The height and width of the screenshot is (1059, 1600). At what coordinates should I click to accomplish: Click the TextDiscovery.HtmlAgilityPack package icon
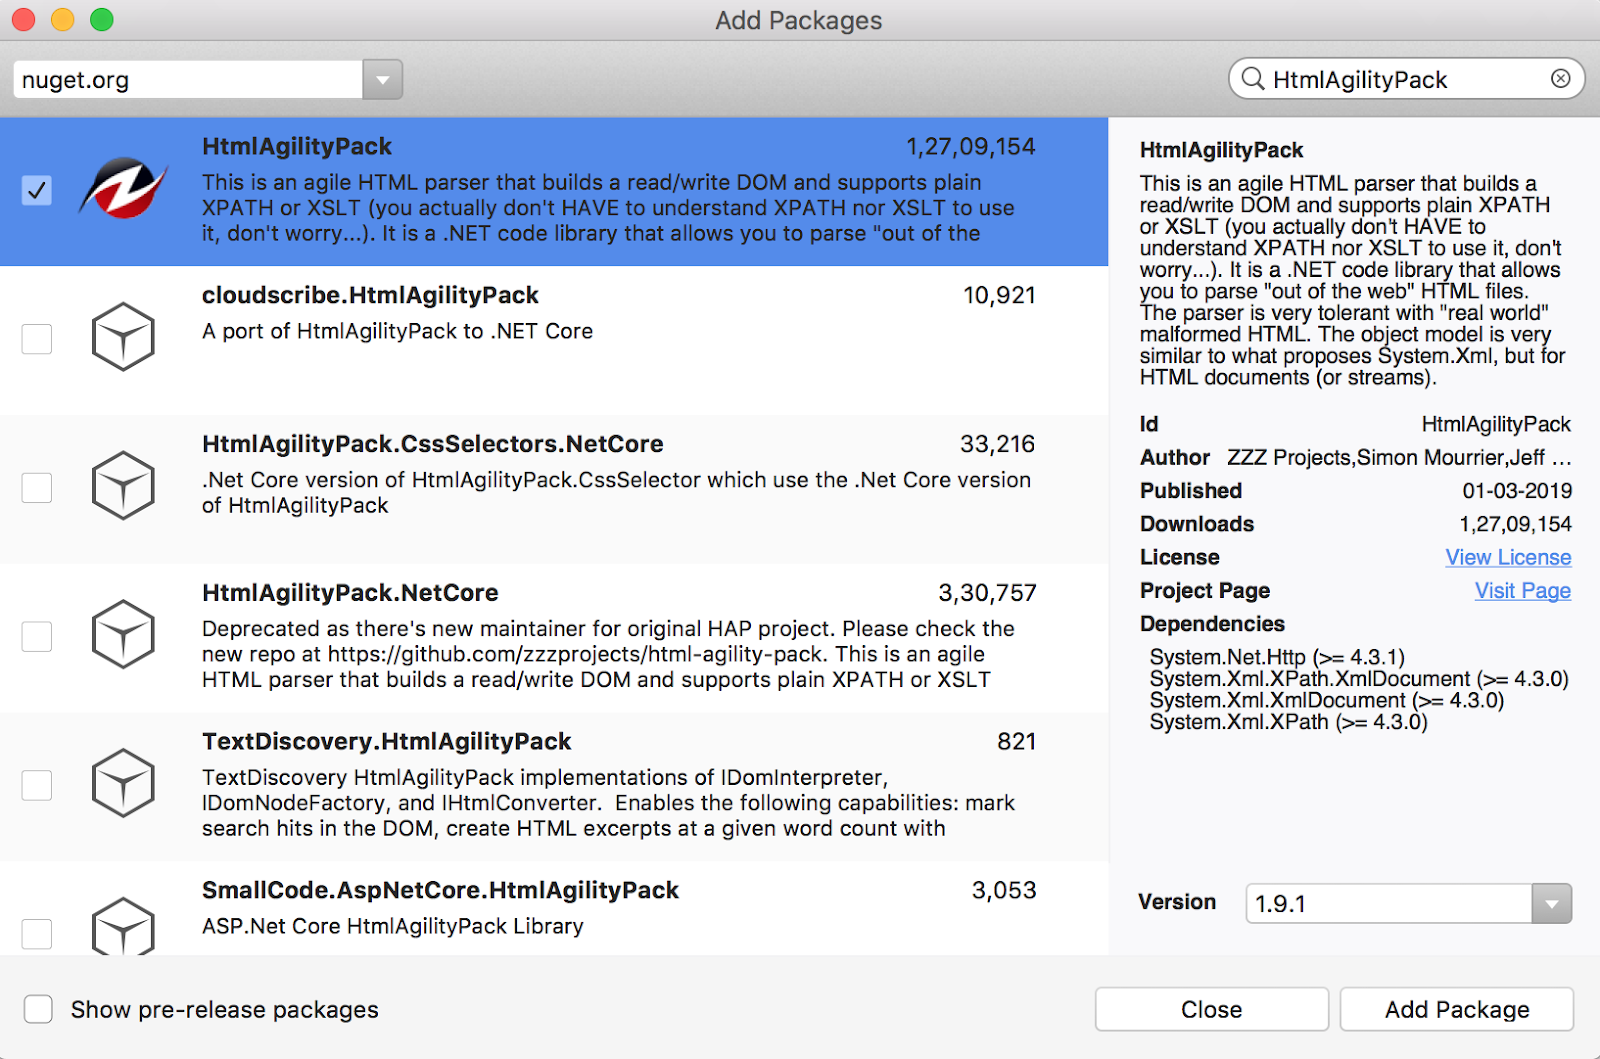[123, 784]
